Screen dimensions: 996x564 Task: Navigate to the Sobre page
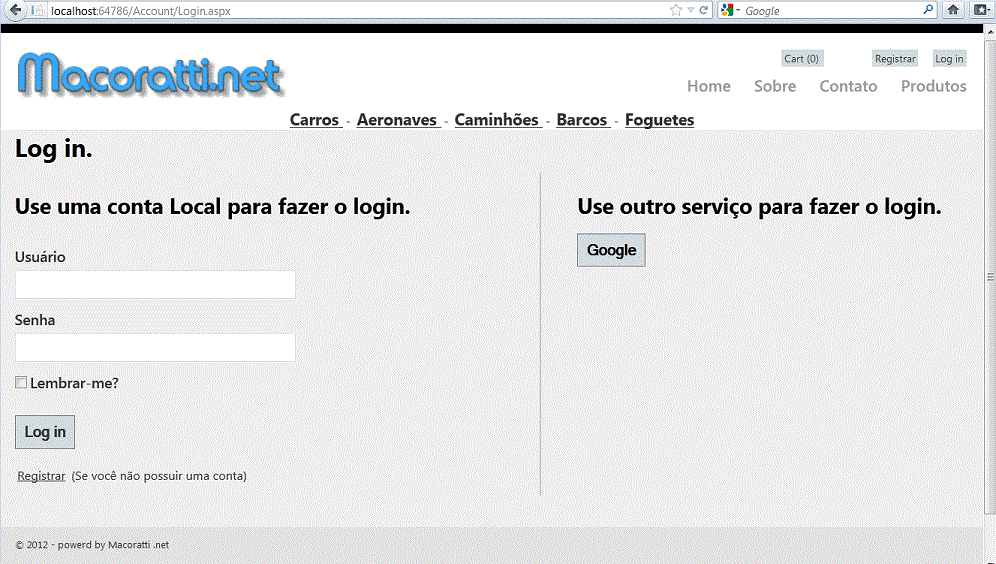(x=775, y=86)
